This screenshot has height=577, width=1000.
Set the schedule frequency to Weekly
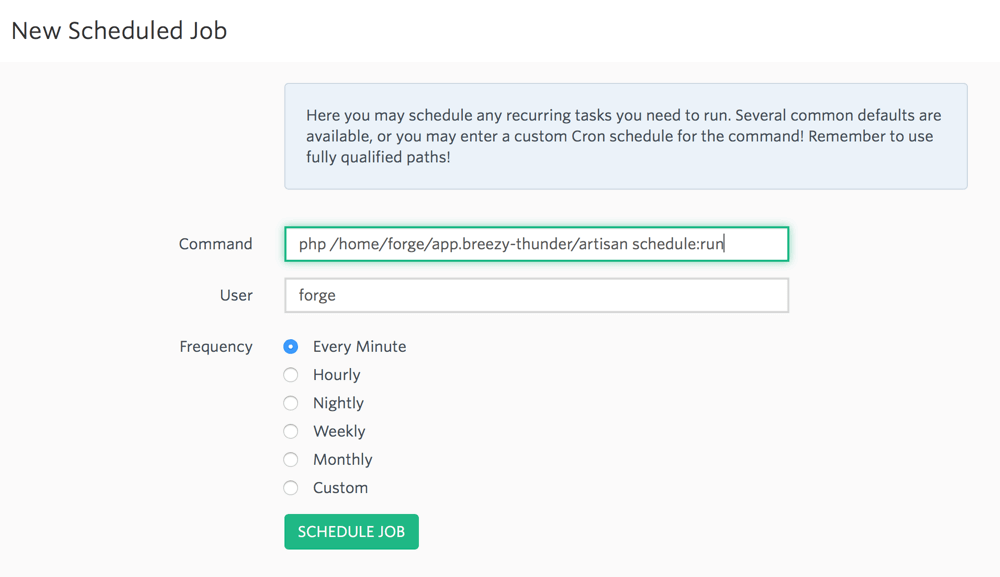coord(290,431)
